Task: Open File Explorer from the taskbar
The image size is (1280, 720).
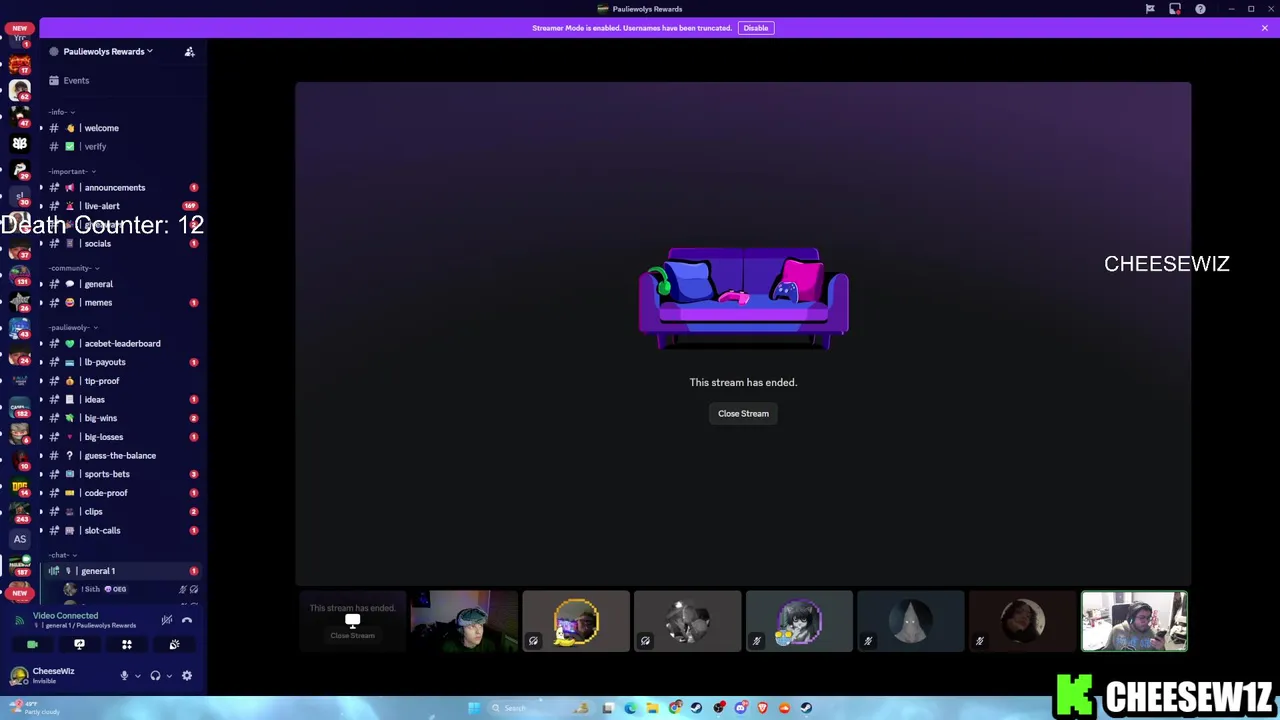Action: [x=652, y=708]
